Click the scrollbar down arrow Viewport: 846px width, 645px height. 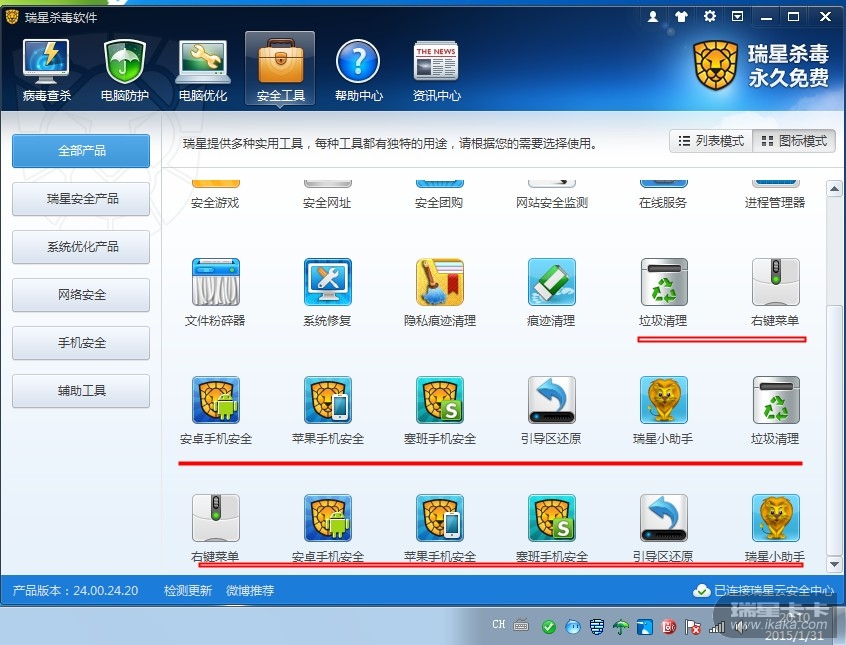[834, 565]
